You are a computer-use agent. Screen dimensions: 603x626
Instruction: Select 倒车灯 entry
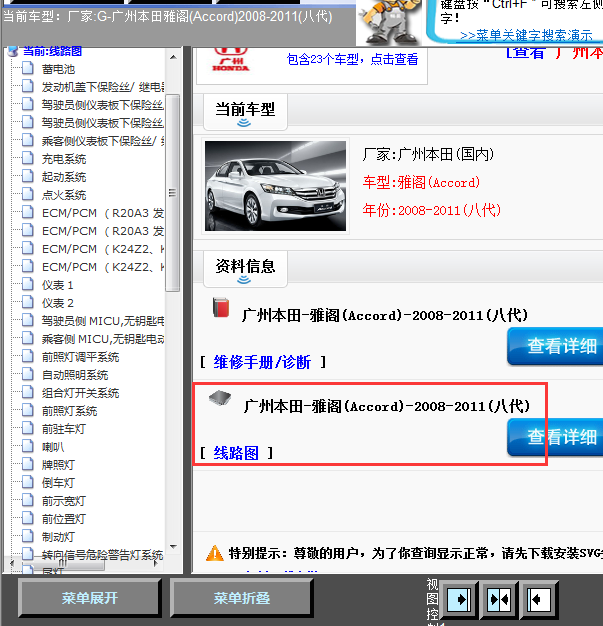58,483
